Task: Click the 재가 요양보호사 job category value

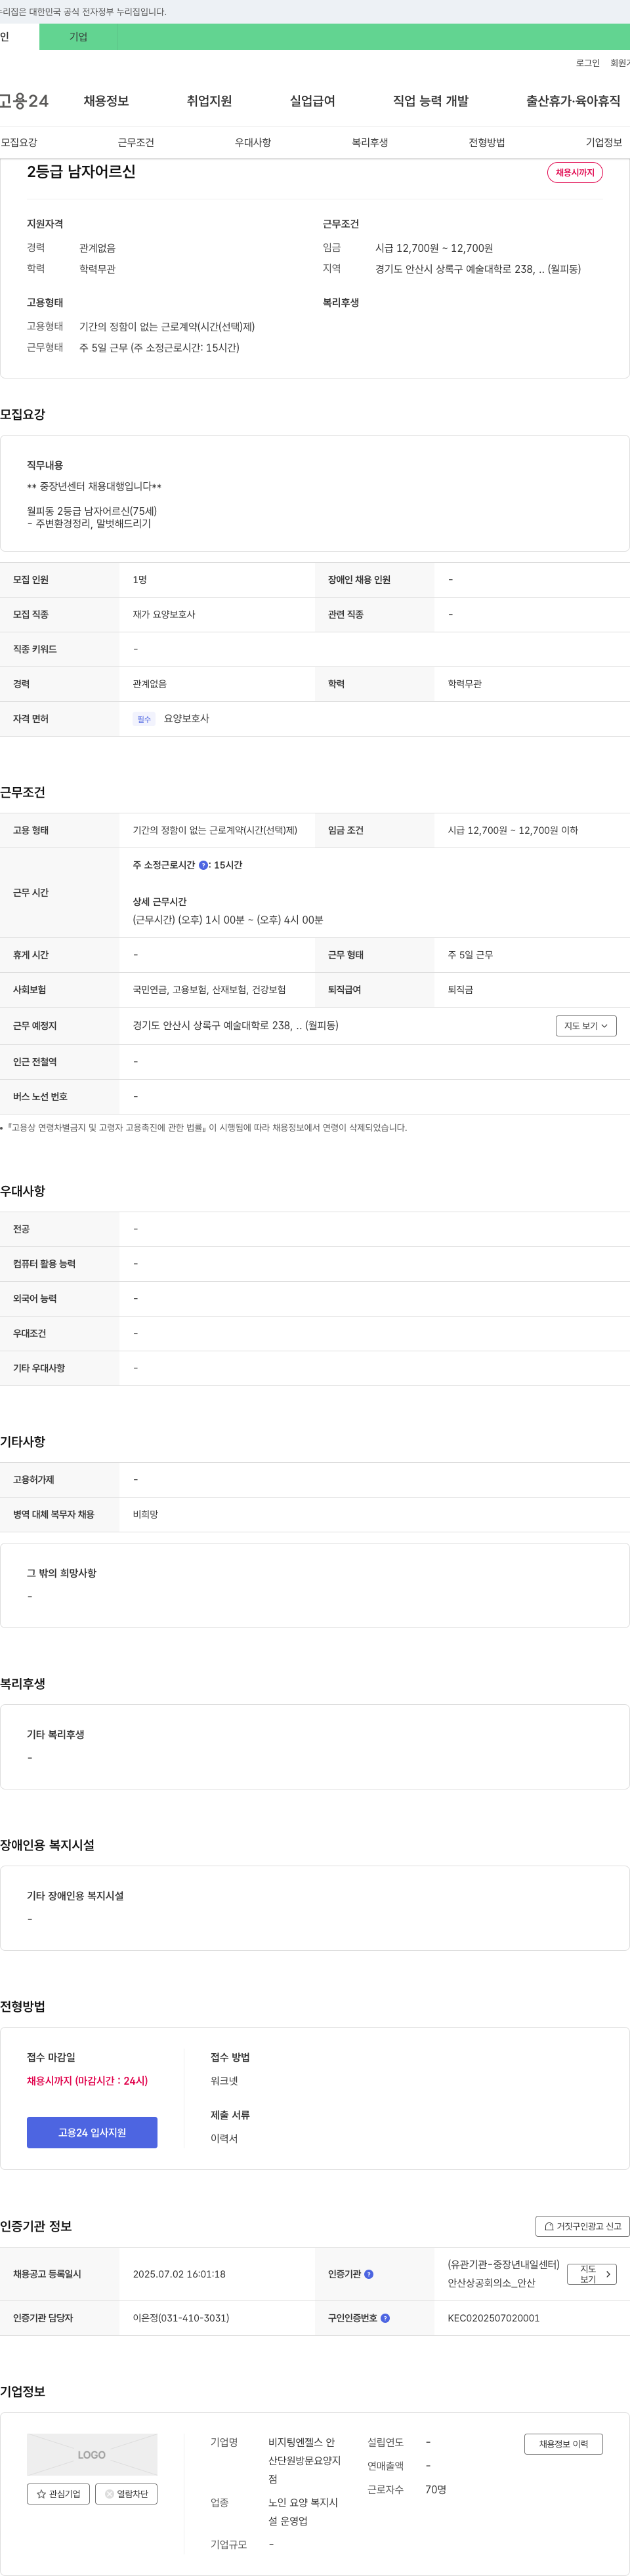Action: tap(164, 615)
